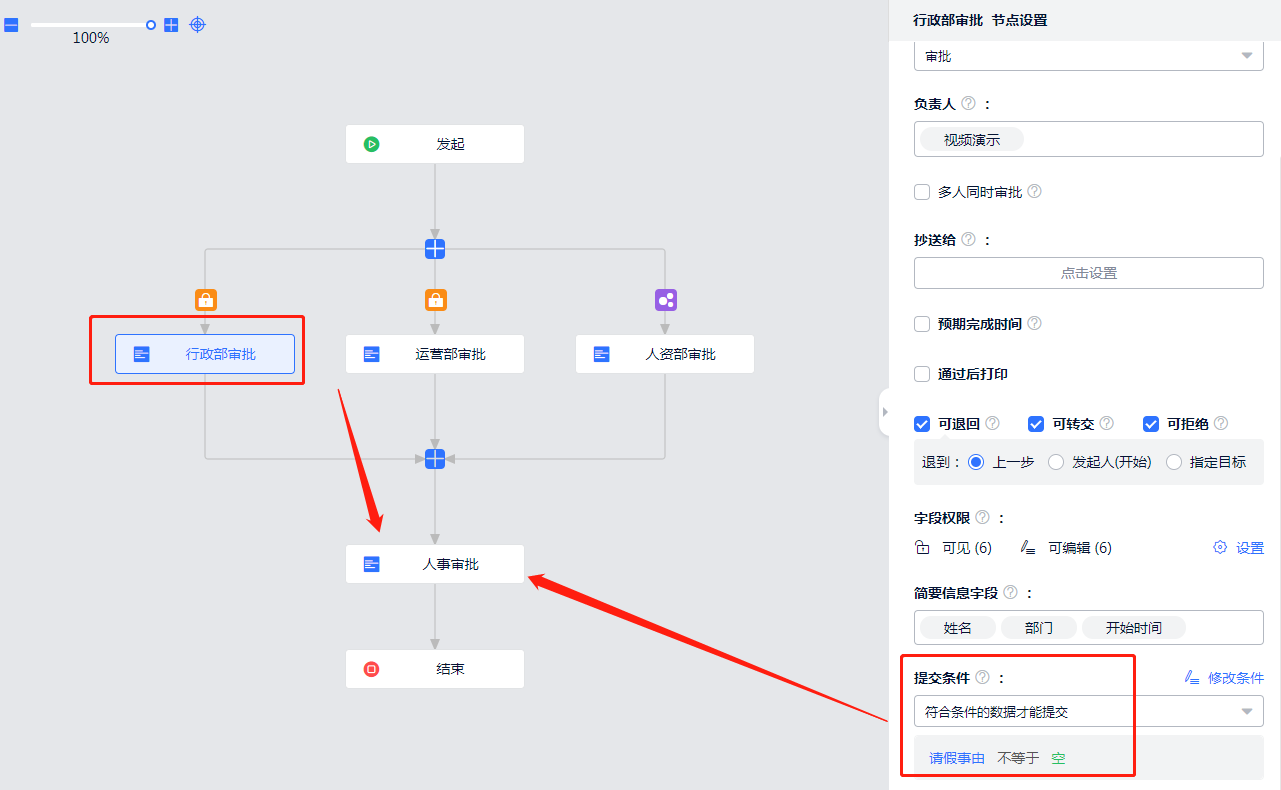Click the upper blue plus gateway node
Image resolution: width=1281 pixels, height=790 pixels.
click(x=435, y=249)
